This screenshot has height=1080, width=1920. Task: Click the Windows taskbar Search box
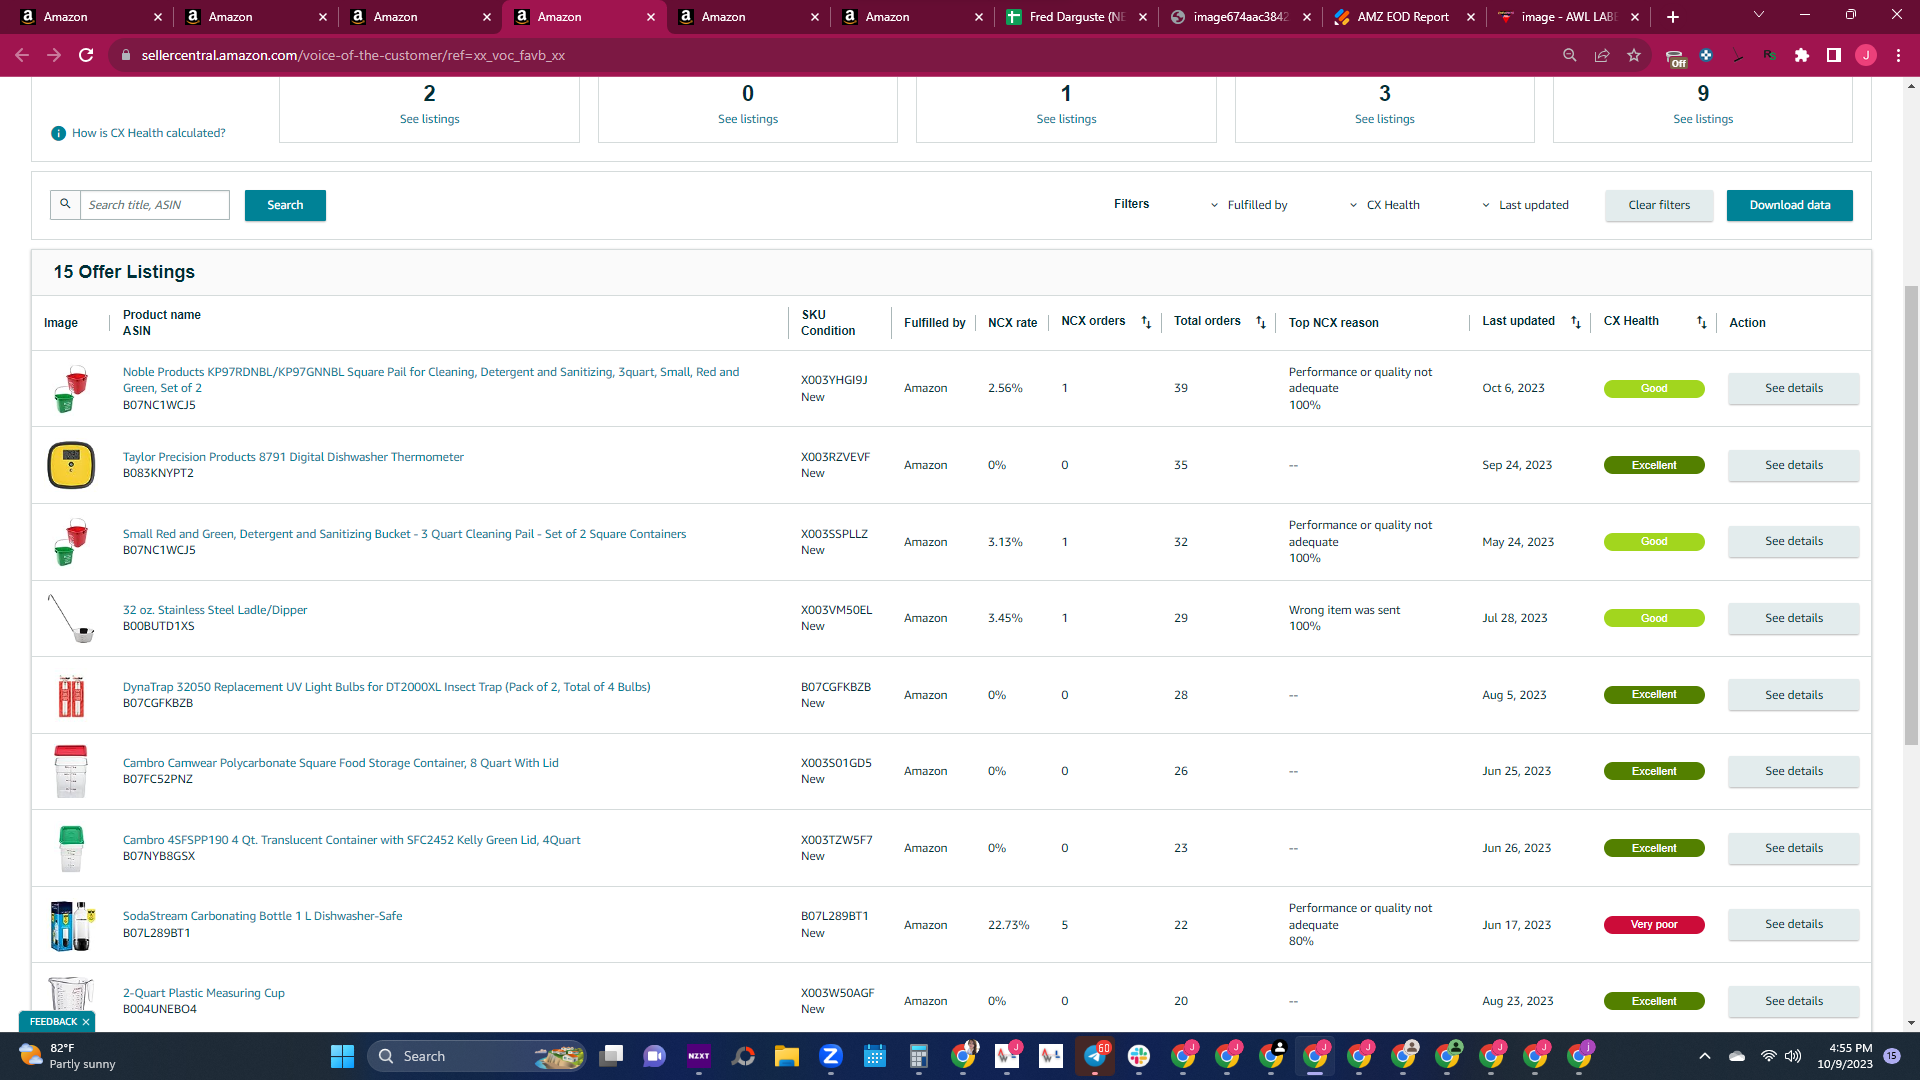pyautogui.click(x=477, y=1056)
